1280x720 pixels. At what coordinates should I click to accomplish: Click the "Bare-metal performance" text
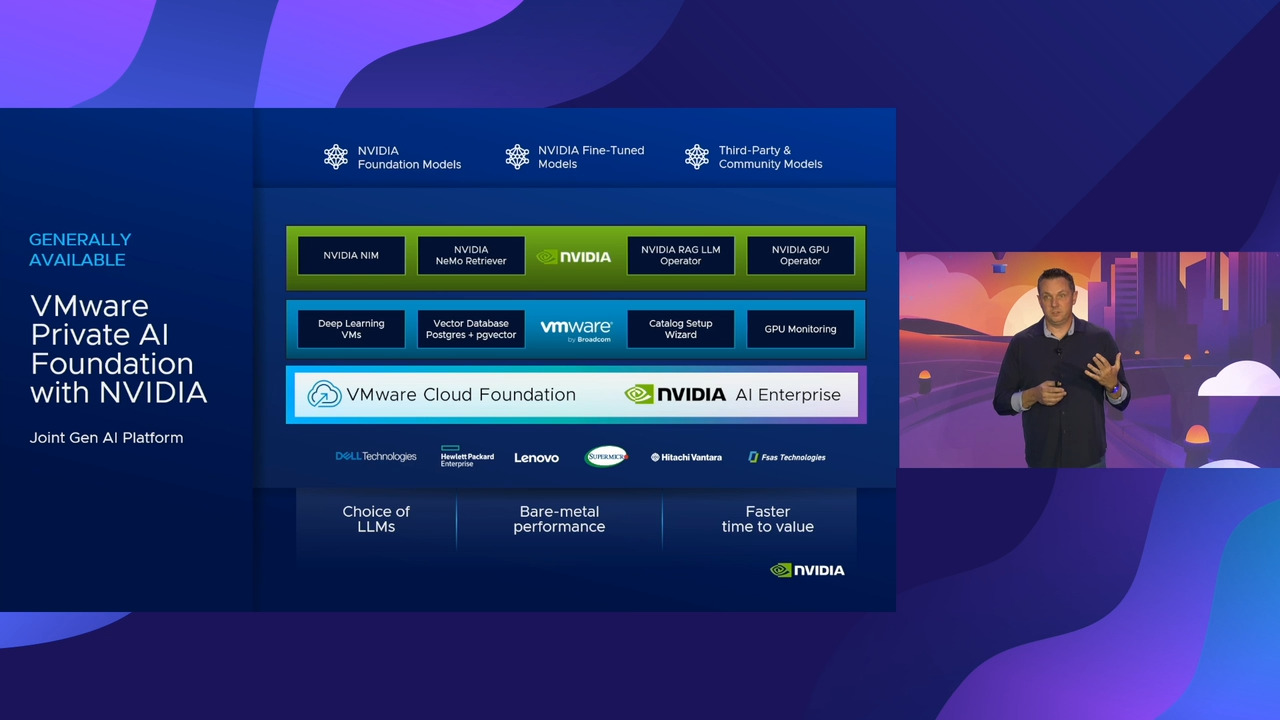click(x=559, y=519)
